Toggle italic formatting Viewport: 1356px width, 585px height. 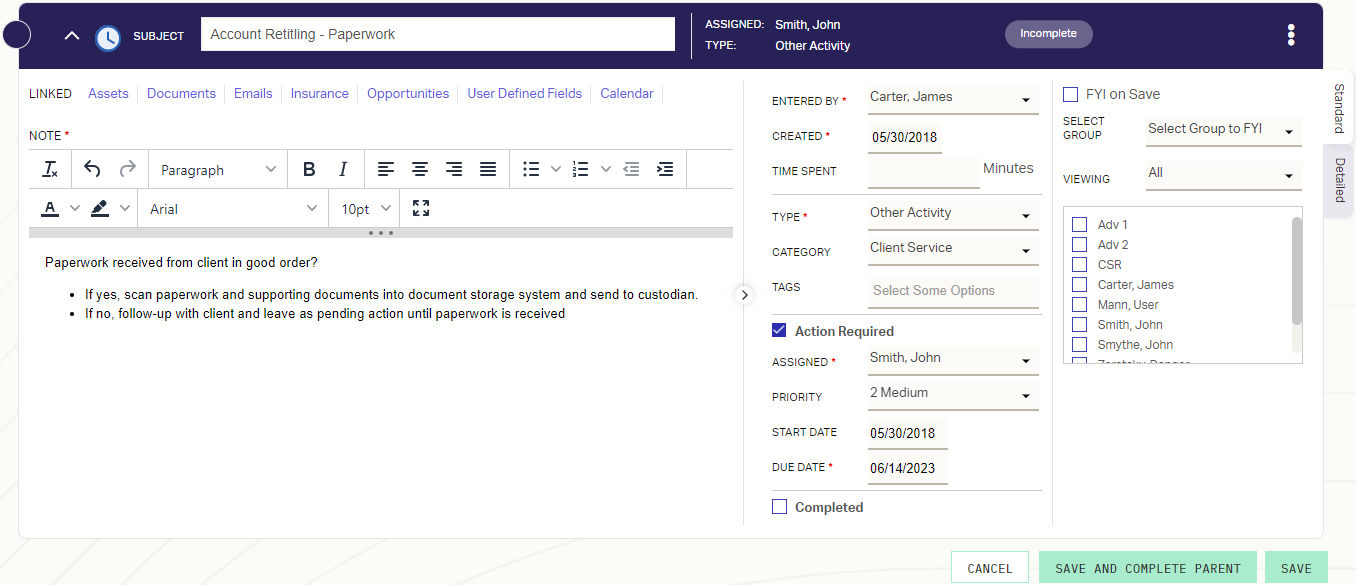(343, 170)
